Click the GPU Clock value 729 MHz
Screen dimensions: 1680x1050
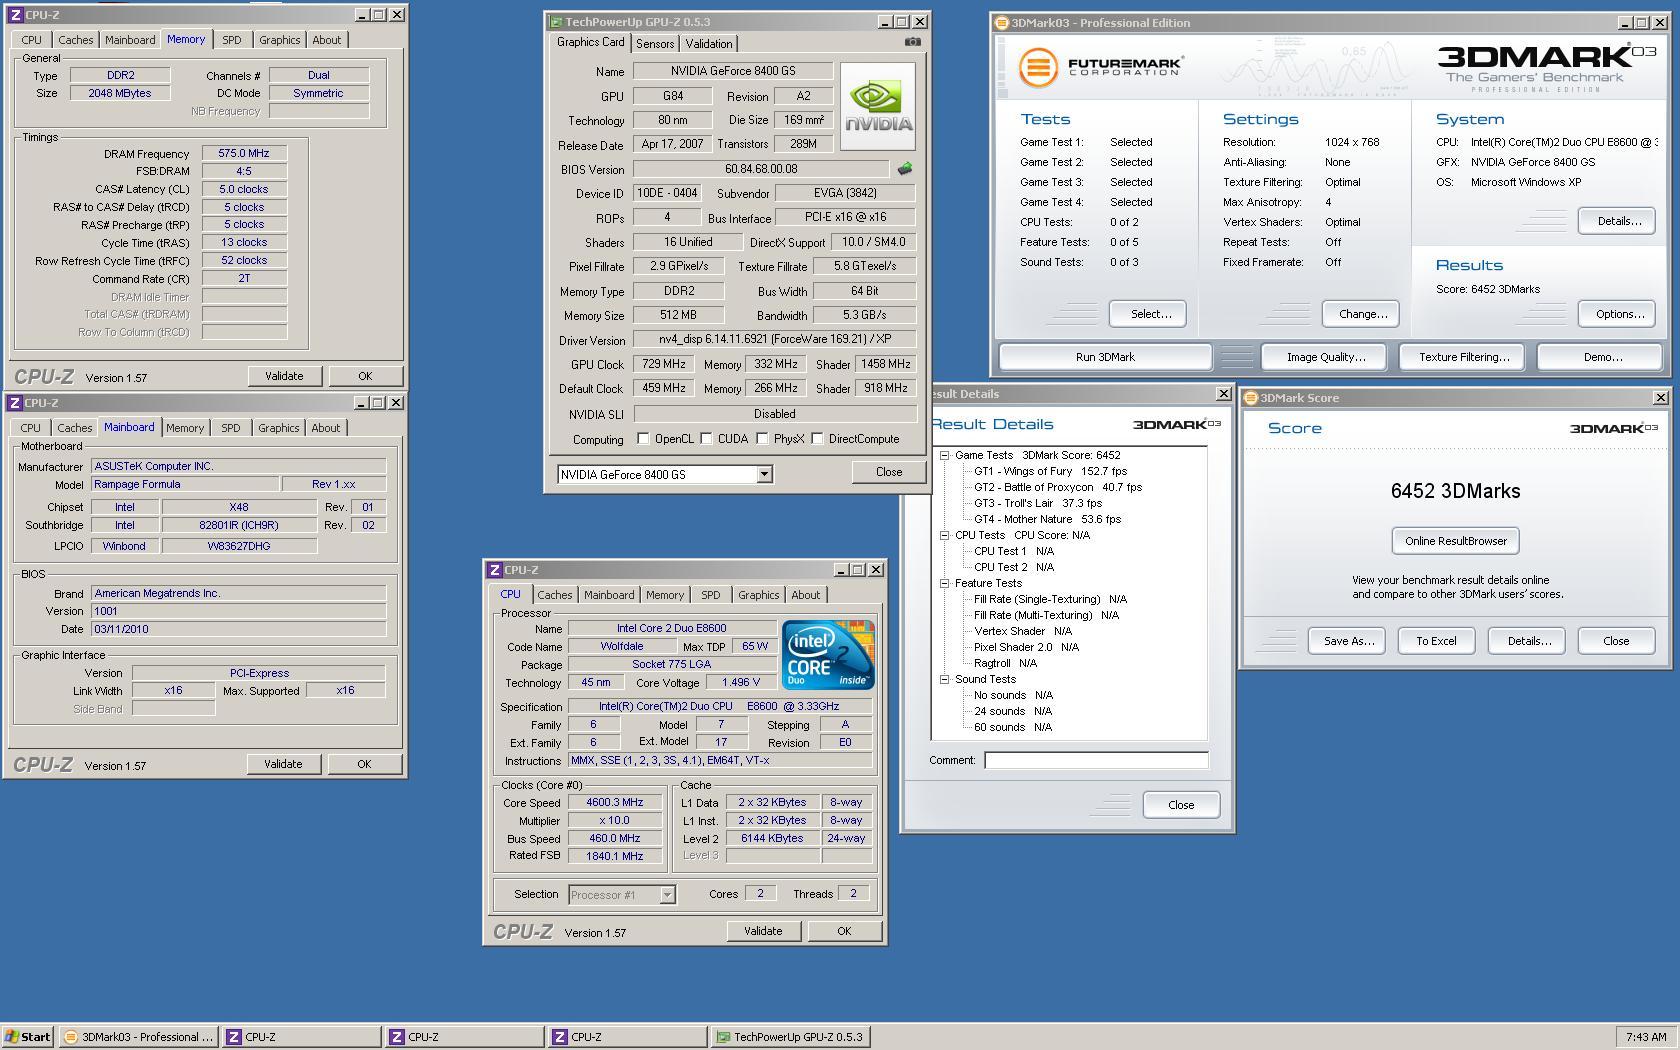(664, 365)
